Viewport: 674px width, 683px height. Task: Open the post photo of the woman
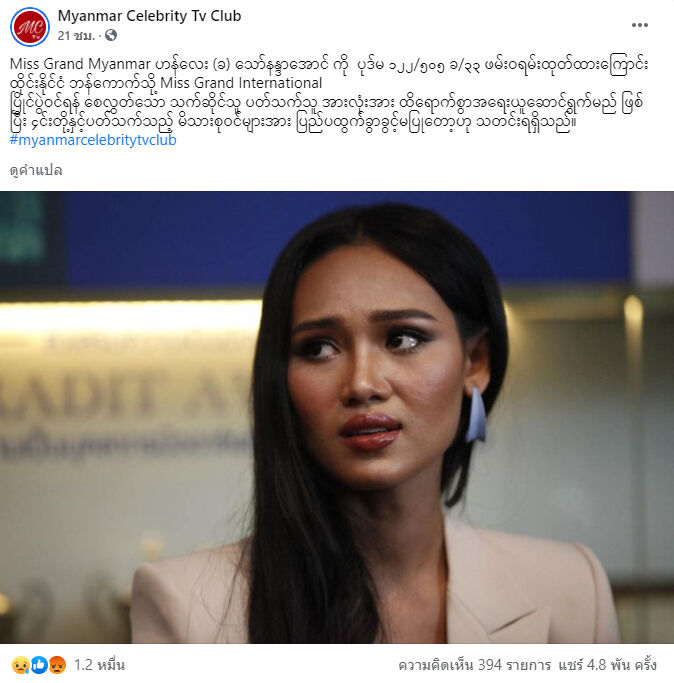coord(337,417)
